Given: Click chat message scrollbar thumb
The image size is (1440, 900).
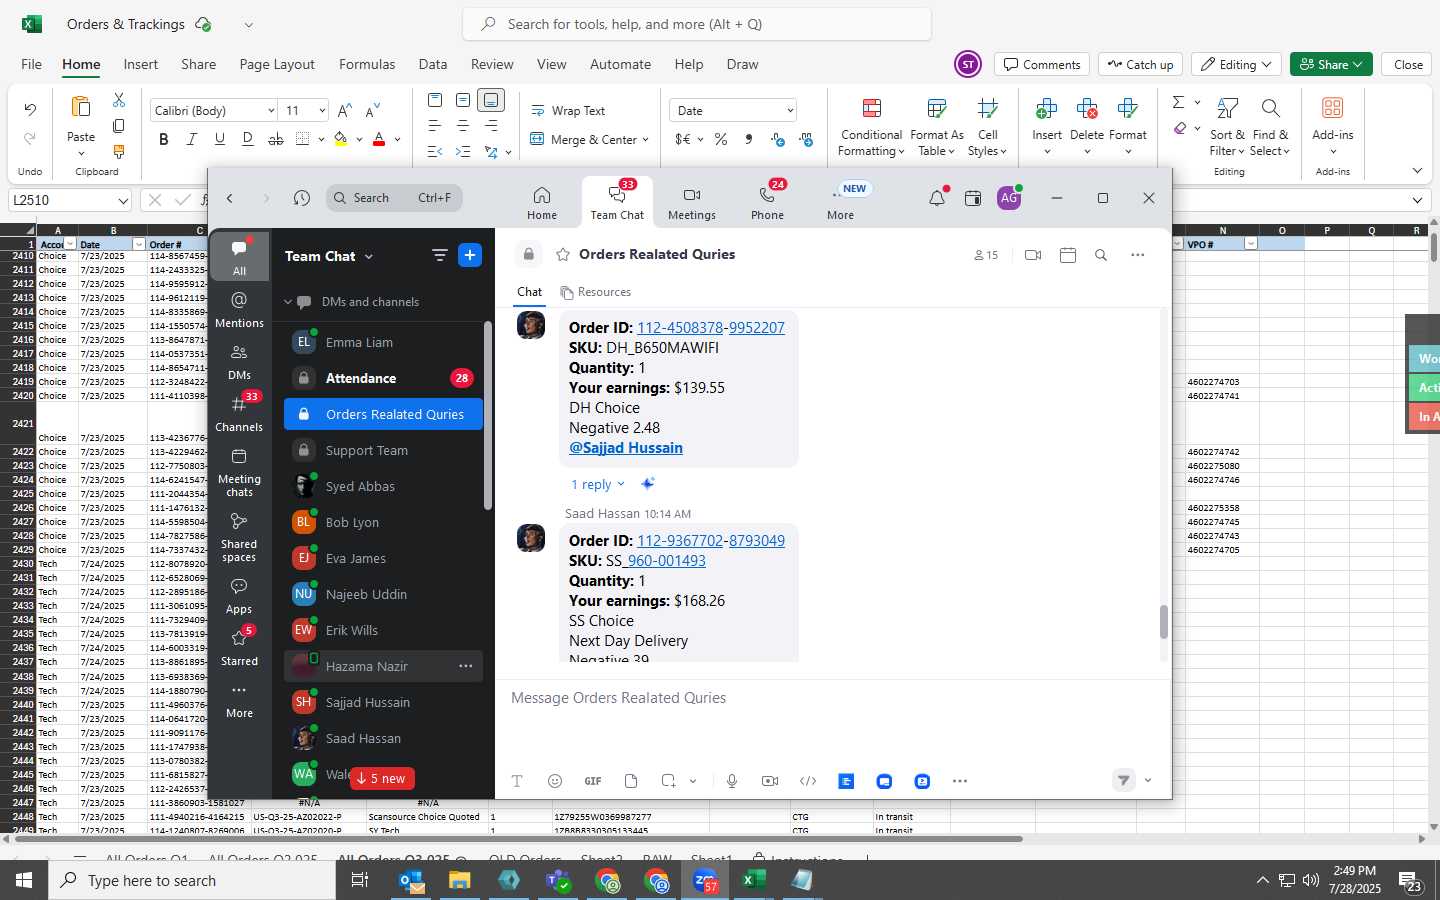Looking at the screenshot, I should tap(1163, 622).
